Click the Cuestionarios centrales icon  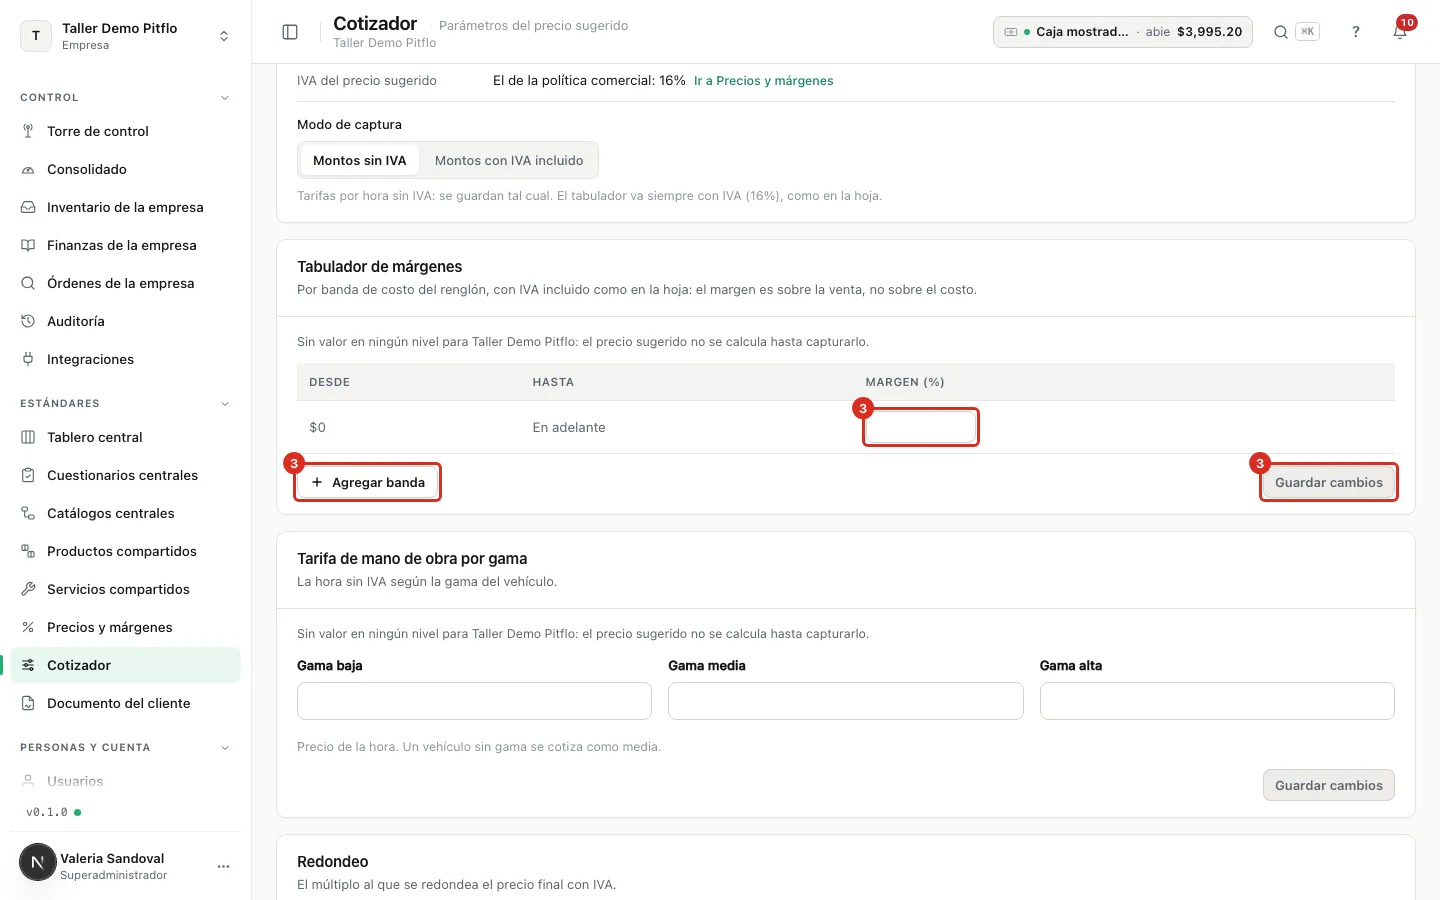point(28,475)
